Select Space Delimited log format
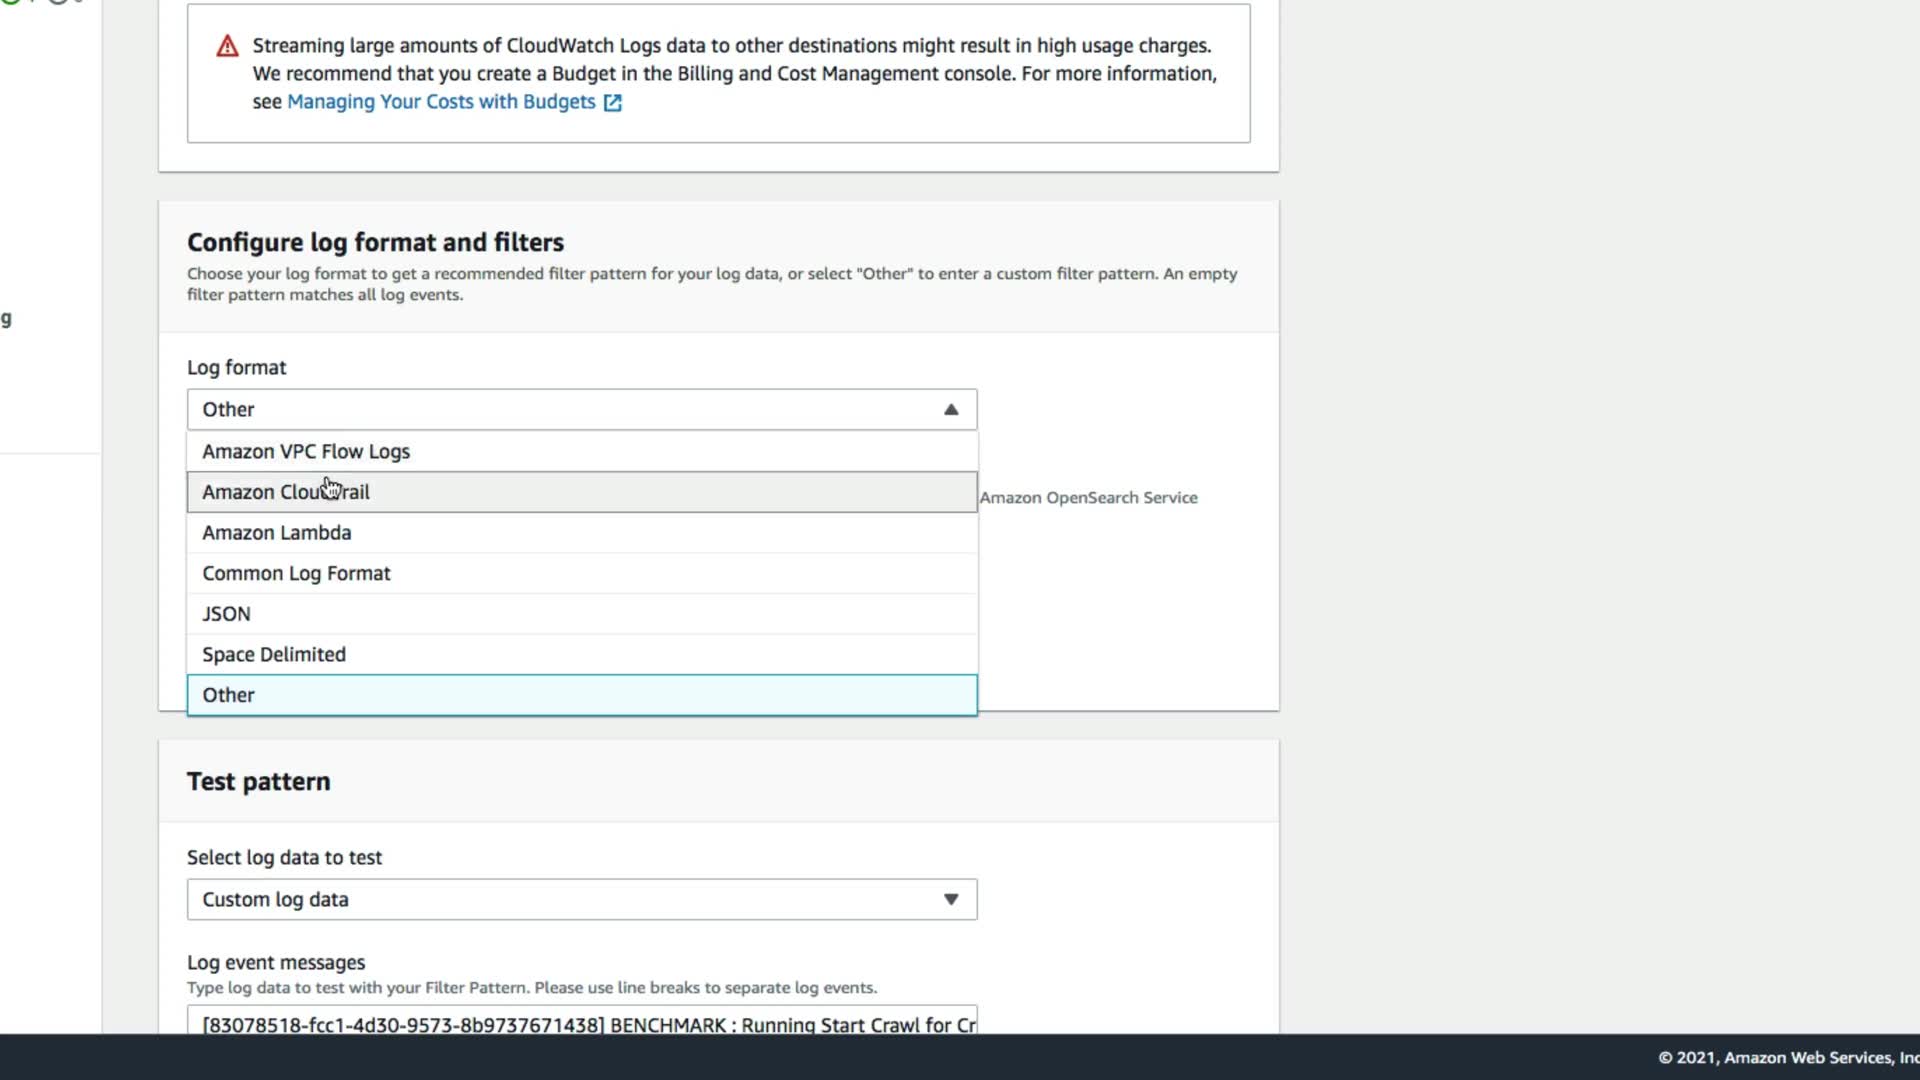Image resolution: width=1920 pixels, height=1080 pixels. pyautogui.click(x=274, y=655)
